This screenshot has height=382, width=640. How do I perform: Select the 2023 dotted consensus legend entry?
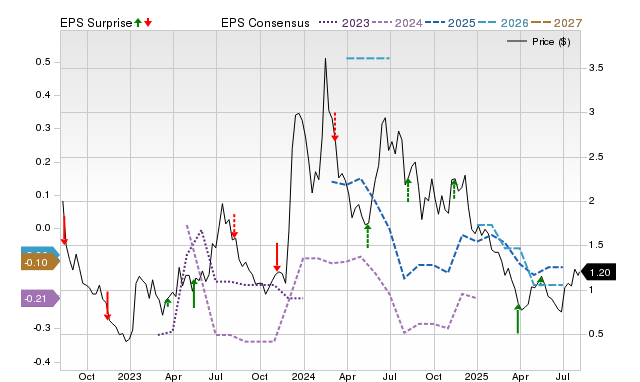coord(344,23)
